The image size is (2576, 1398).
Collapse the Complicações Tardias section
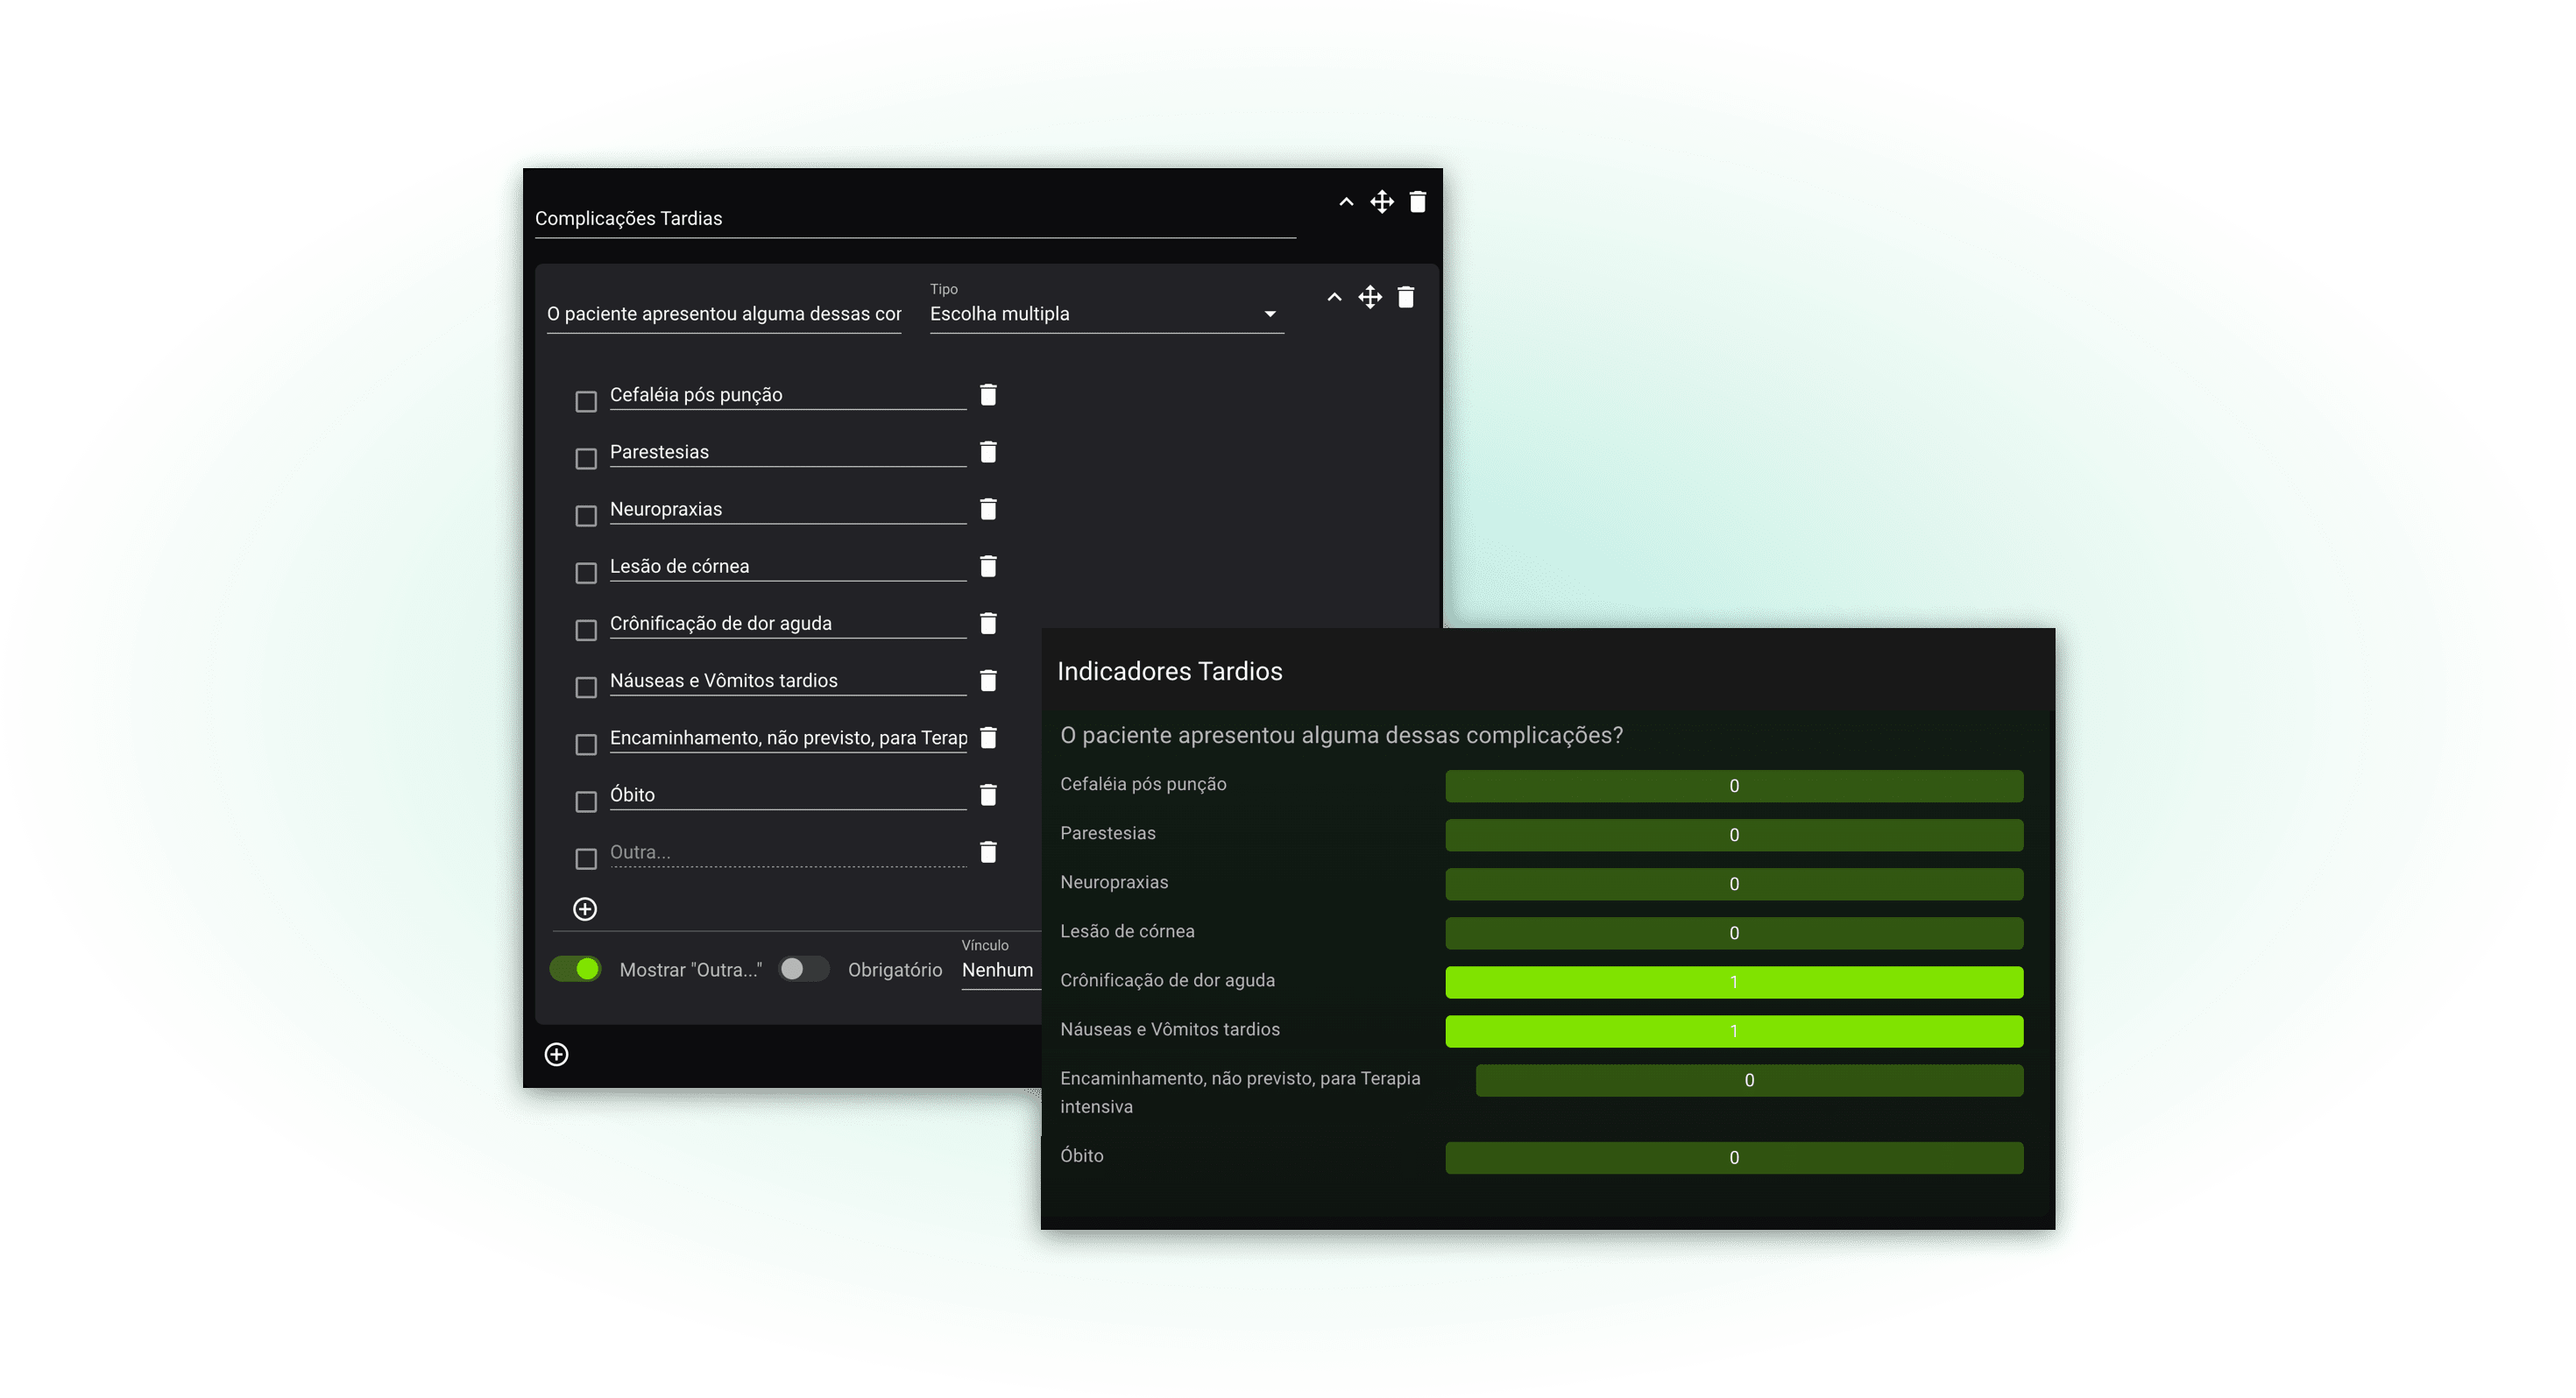click(x=1346, y=202)
